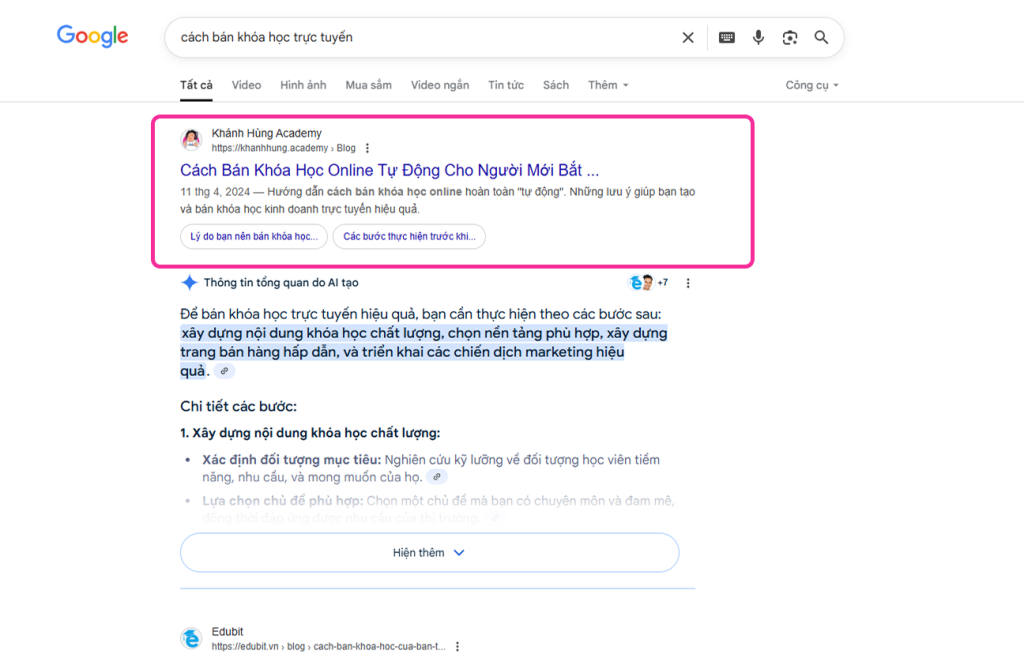Open the Công cụ tools dropdown

(812, 85)
